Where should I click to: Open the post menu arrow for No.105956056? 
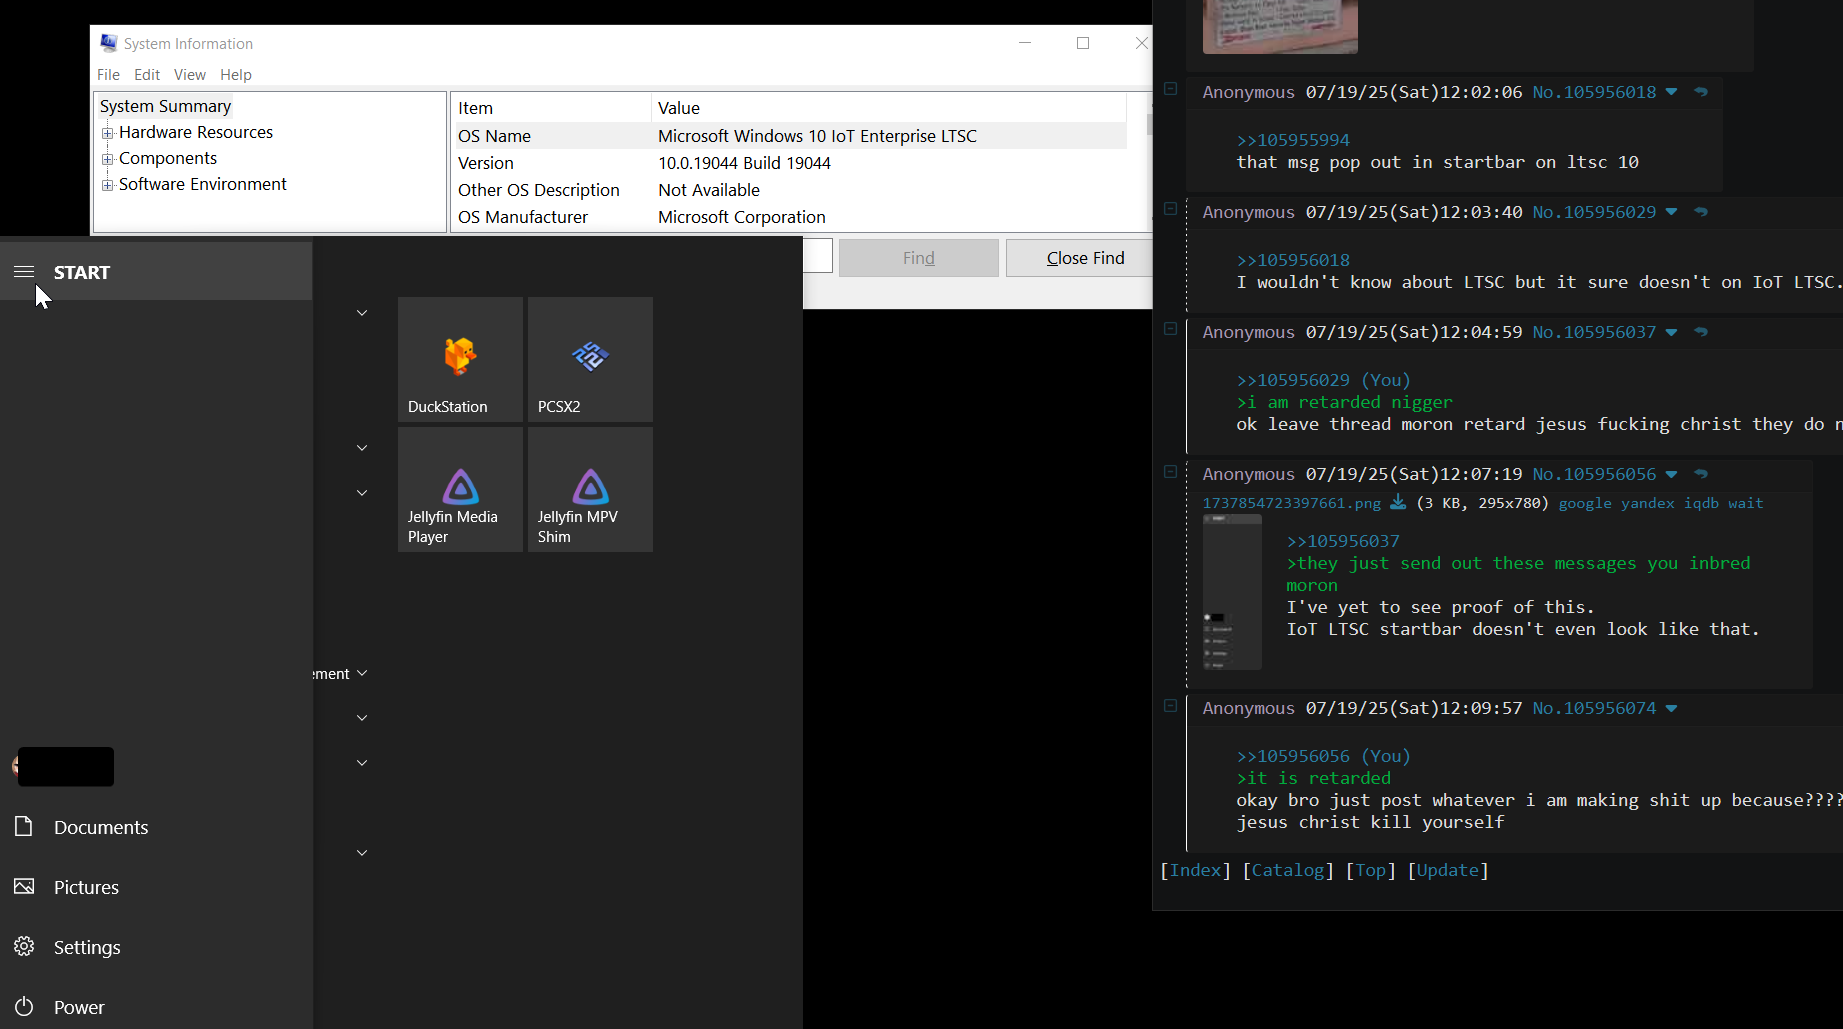[x=1671, y=474]
